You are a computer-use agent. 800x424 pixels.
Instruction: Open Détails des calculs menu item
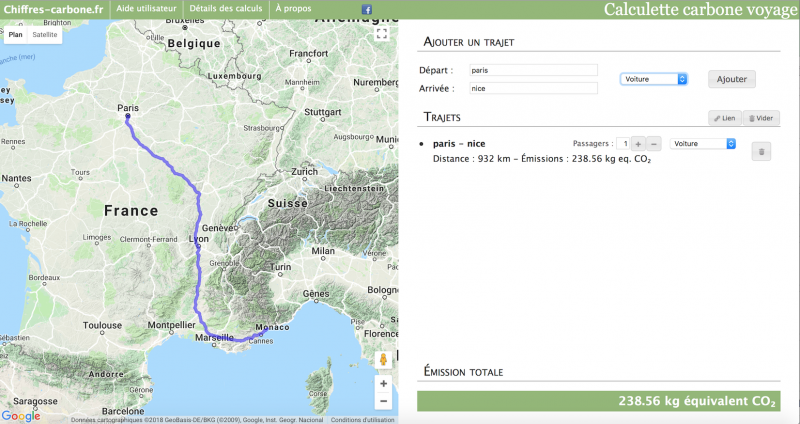click(x=226, y=9)
